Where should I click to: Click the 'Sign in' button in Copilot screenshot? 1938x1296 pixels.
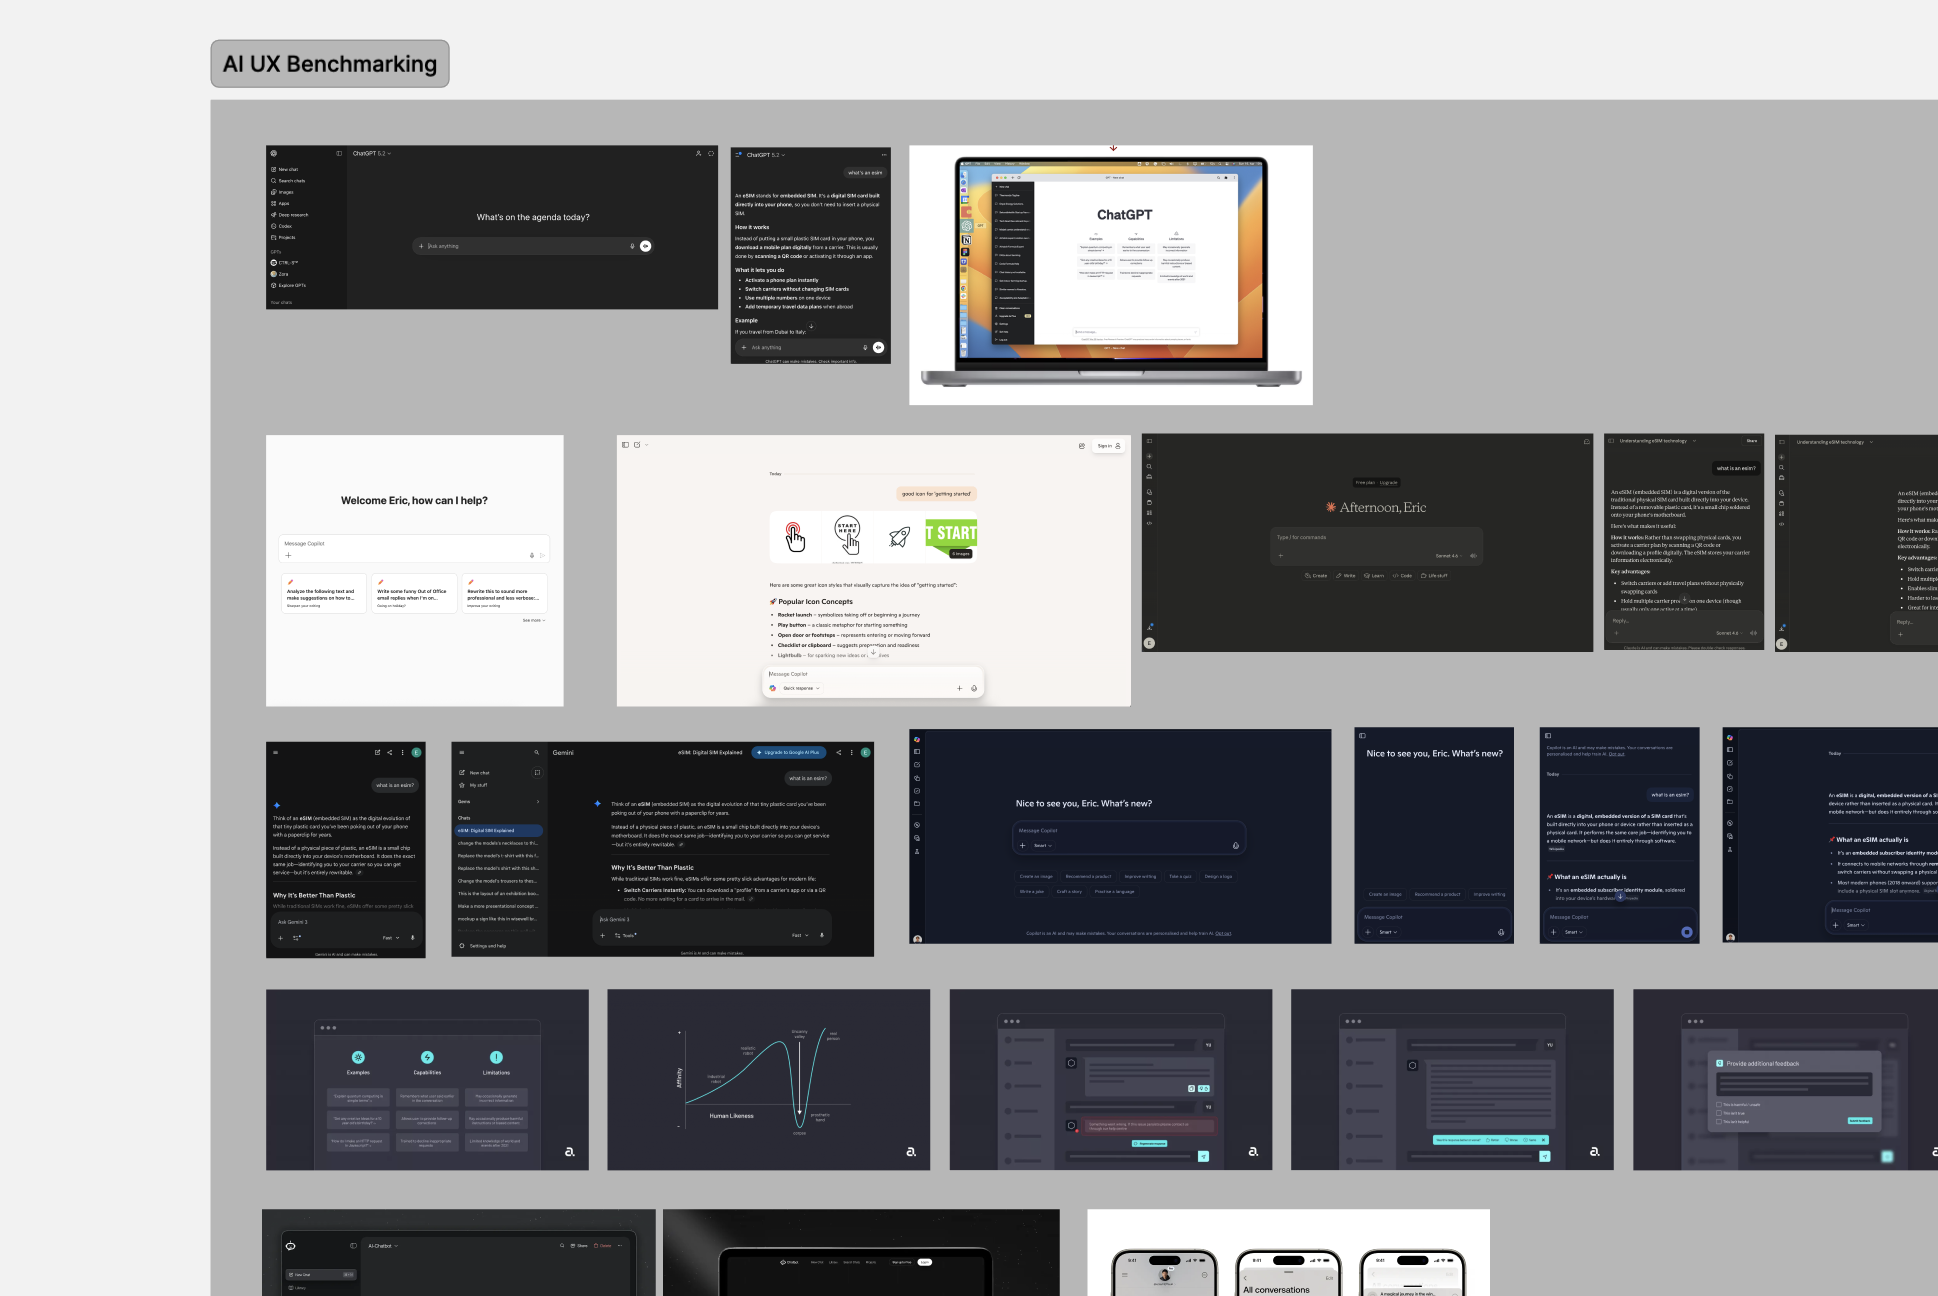pos(1108,446)
